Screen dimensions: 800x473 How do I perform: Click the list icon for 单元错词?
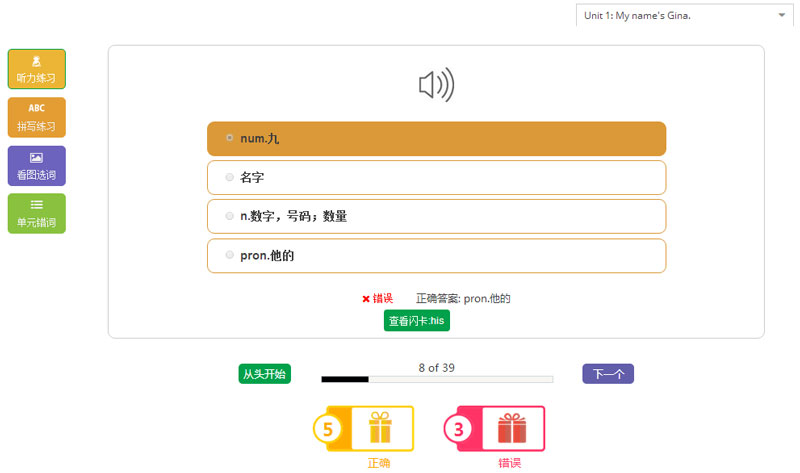tap(36, 205)
